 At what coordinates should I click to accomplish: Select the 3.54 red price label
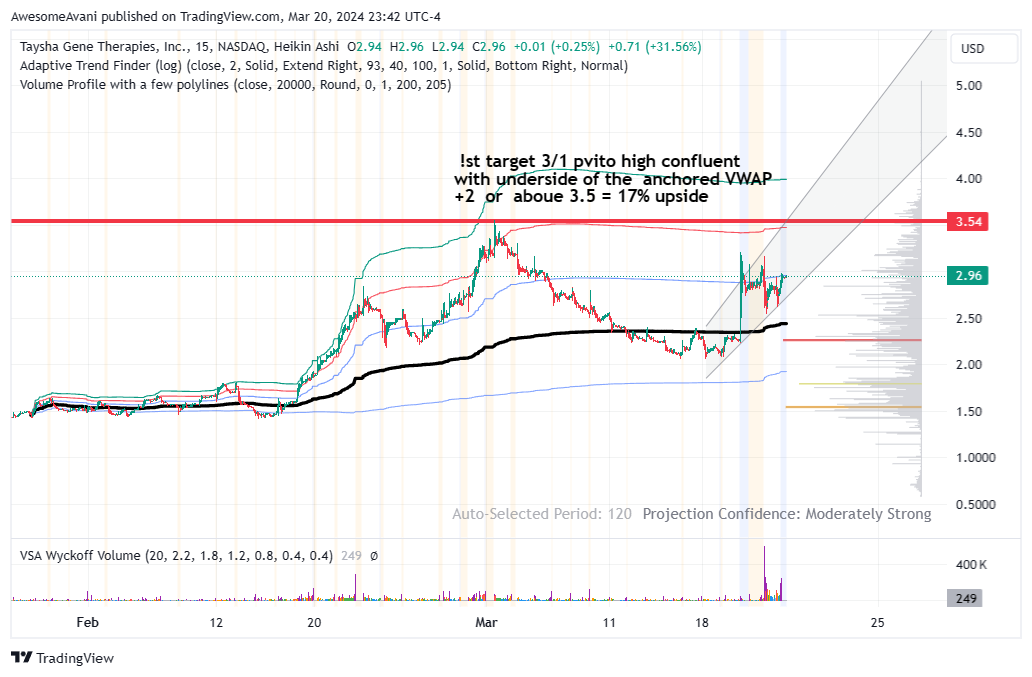[968, 222]
